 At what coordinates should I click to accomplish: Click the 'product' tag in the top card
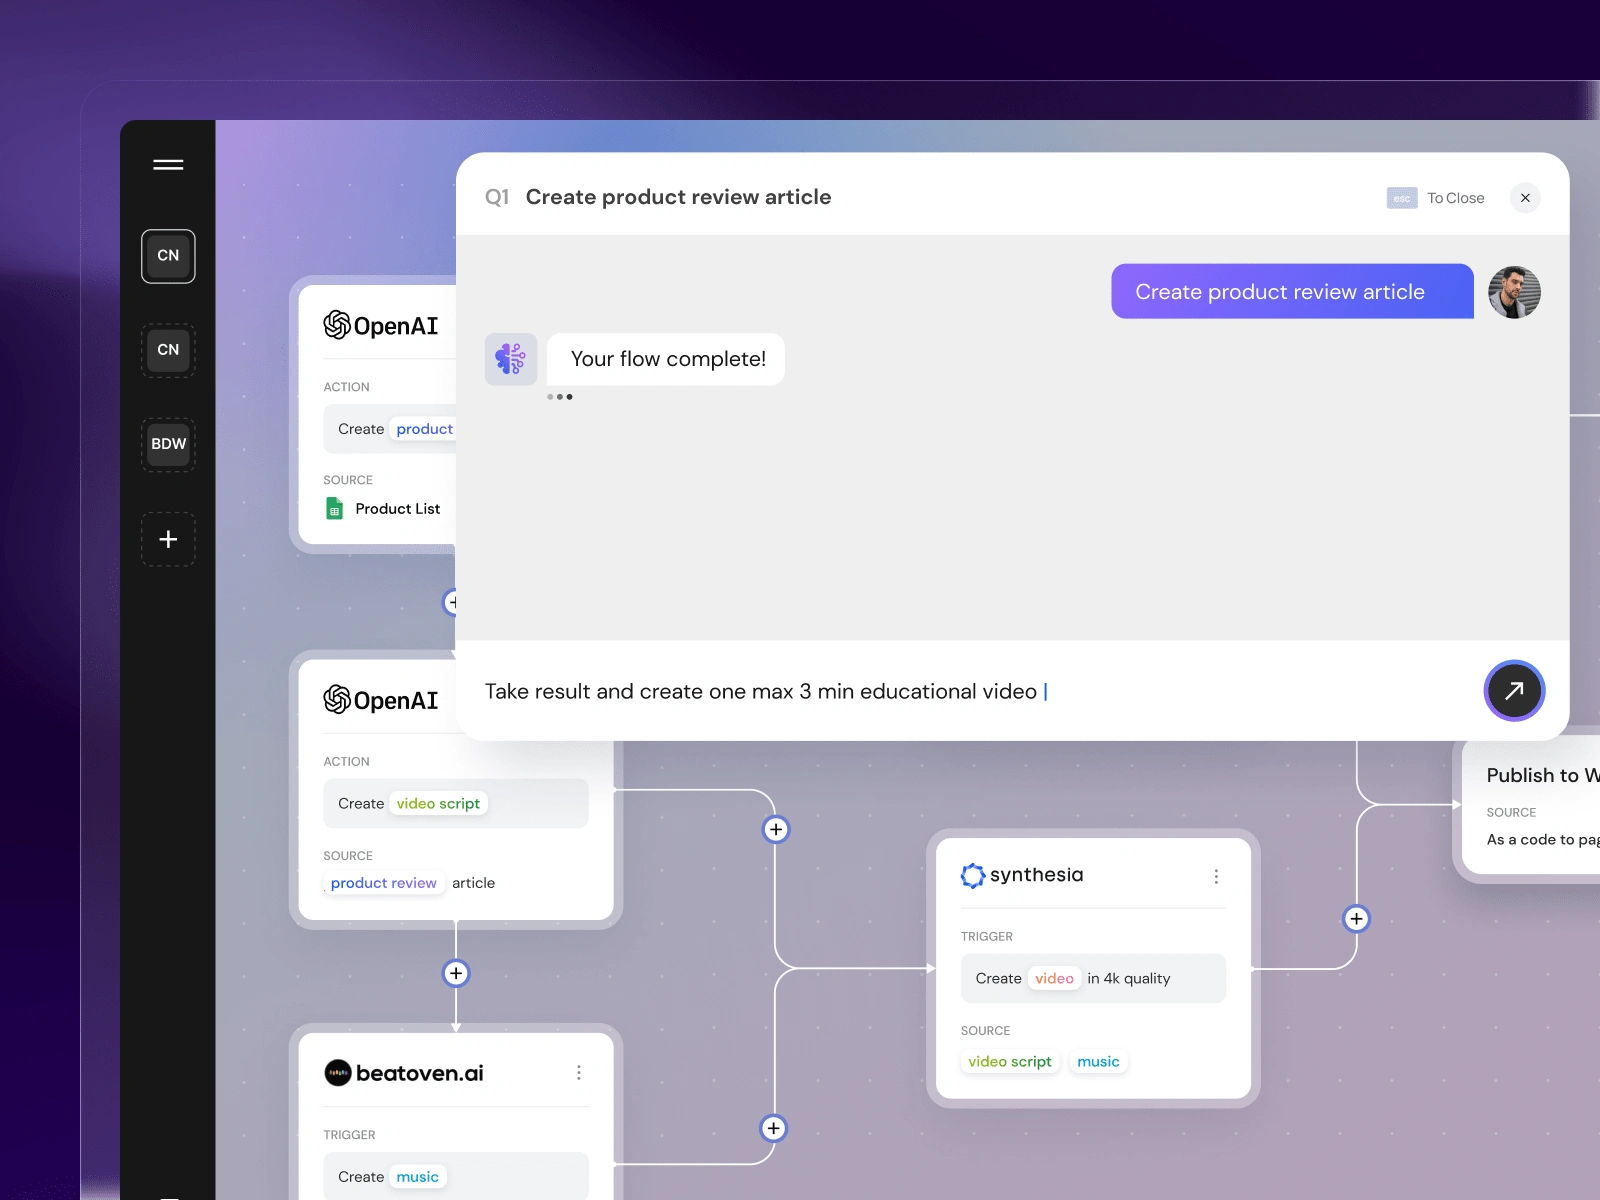pyautogui.click(x=424, y=429)
